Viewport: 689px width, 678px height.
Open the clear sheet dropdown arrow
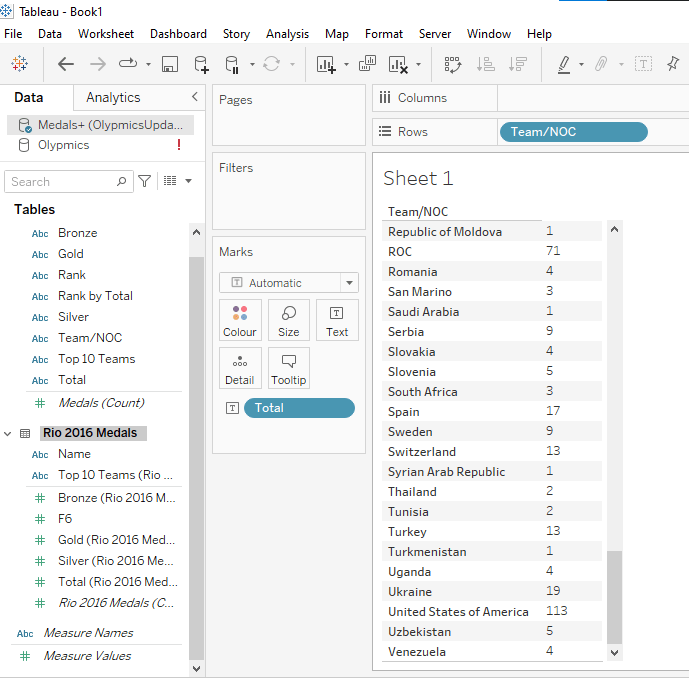[x=418, y=65]
